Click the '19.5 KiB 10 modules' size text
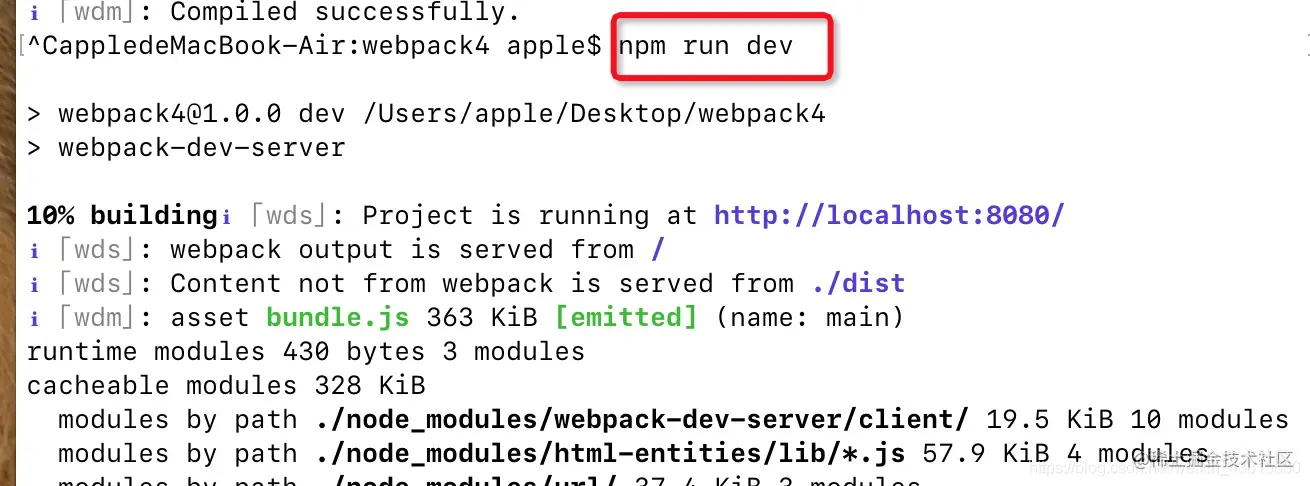Viewport: 1310px width, 486px height. point(1137,419)
